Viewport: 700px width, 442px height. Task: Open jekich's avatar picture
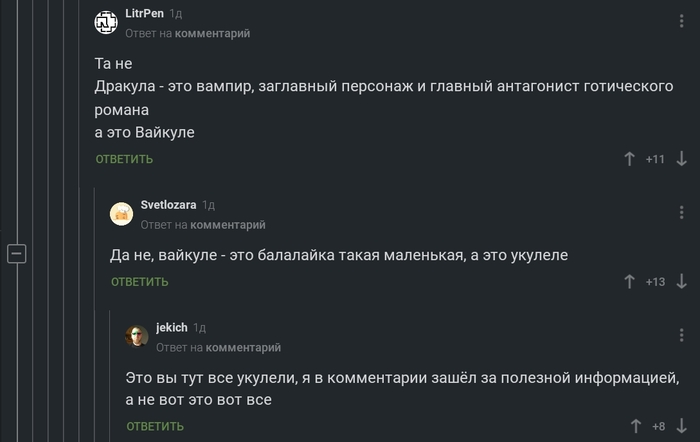coord(137,336)
